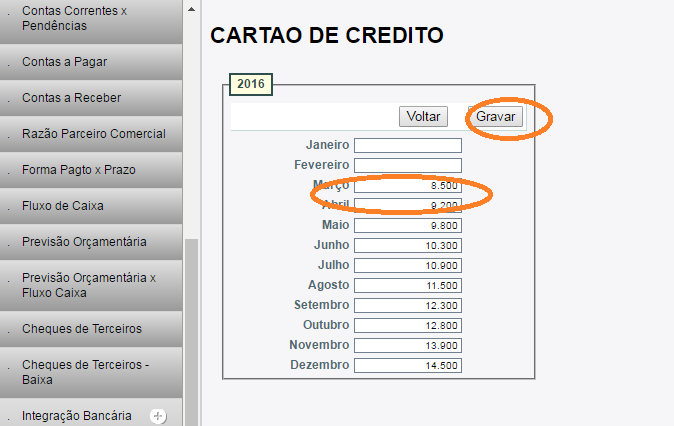Click the Novembro field showing 13.900
This screenshot has height=426, width=674.
[407, 345]
